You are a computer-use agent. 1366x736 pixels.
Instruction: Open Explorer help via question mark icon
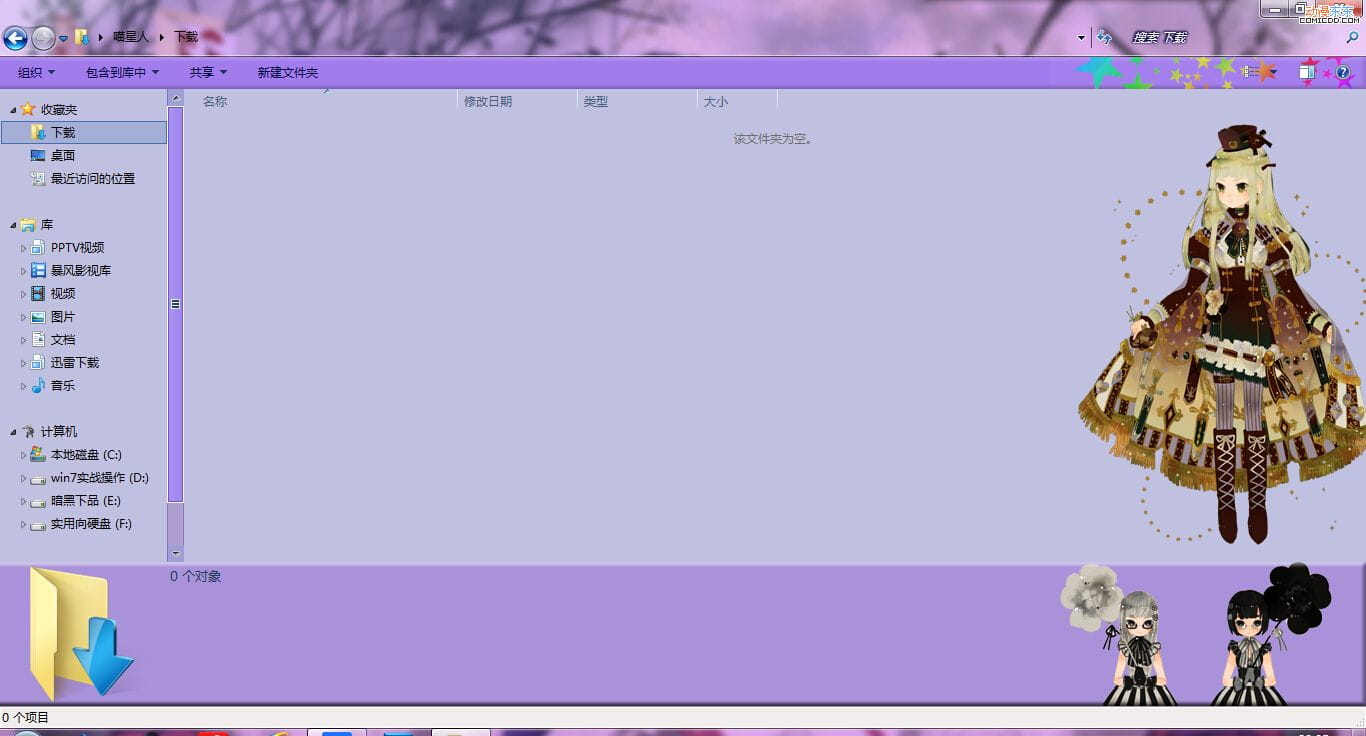click(1341, 72)
